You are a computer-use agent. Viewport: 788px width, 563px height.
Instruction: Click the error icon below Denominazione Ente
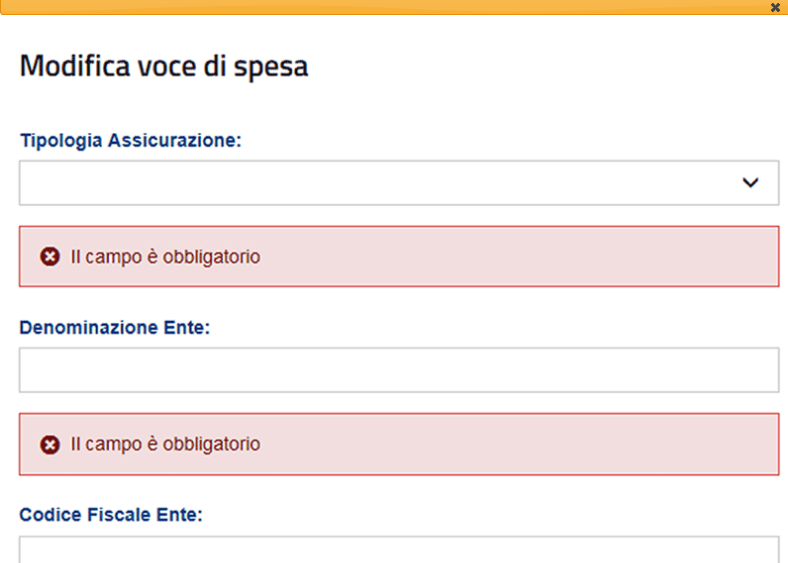(50, 444)
